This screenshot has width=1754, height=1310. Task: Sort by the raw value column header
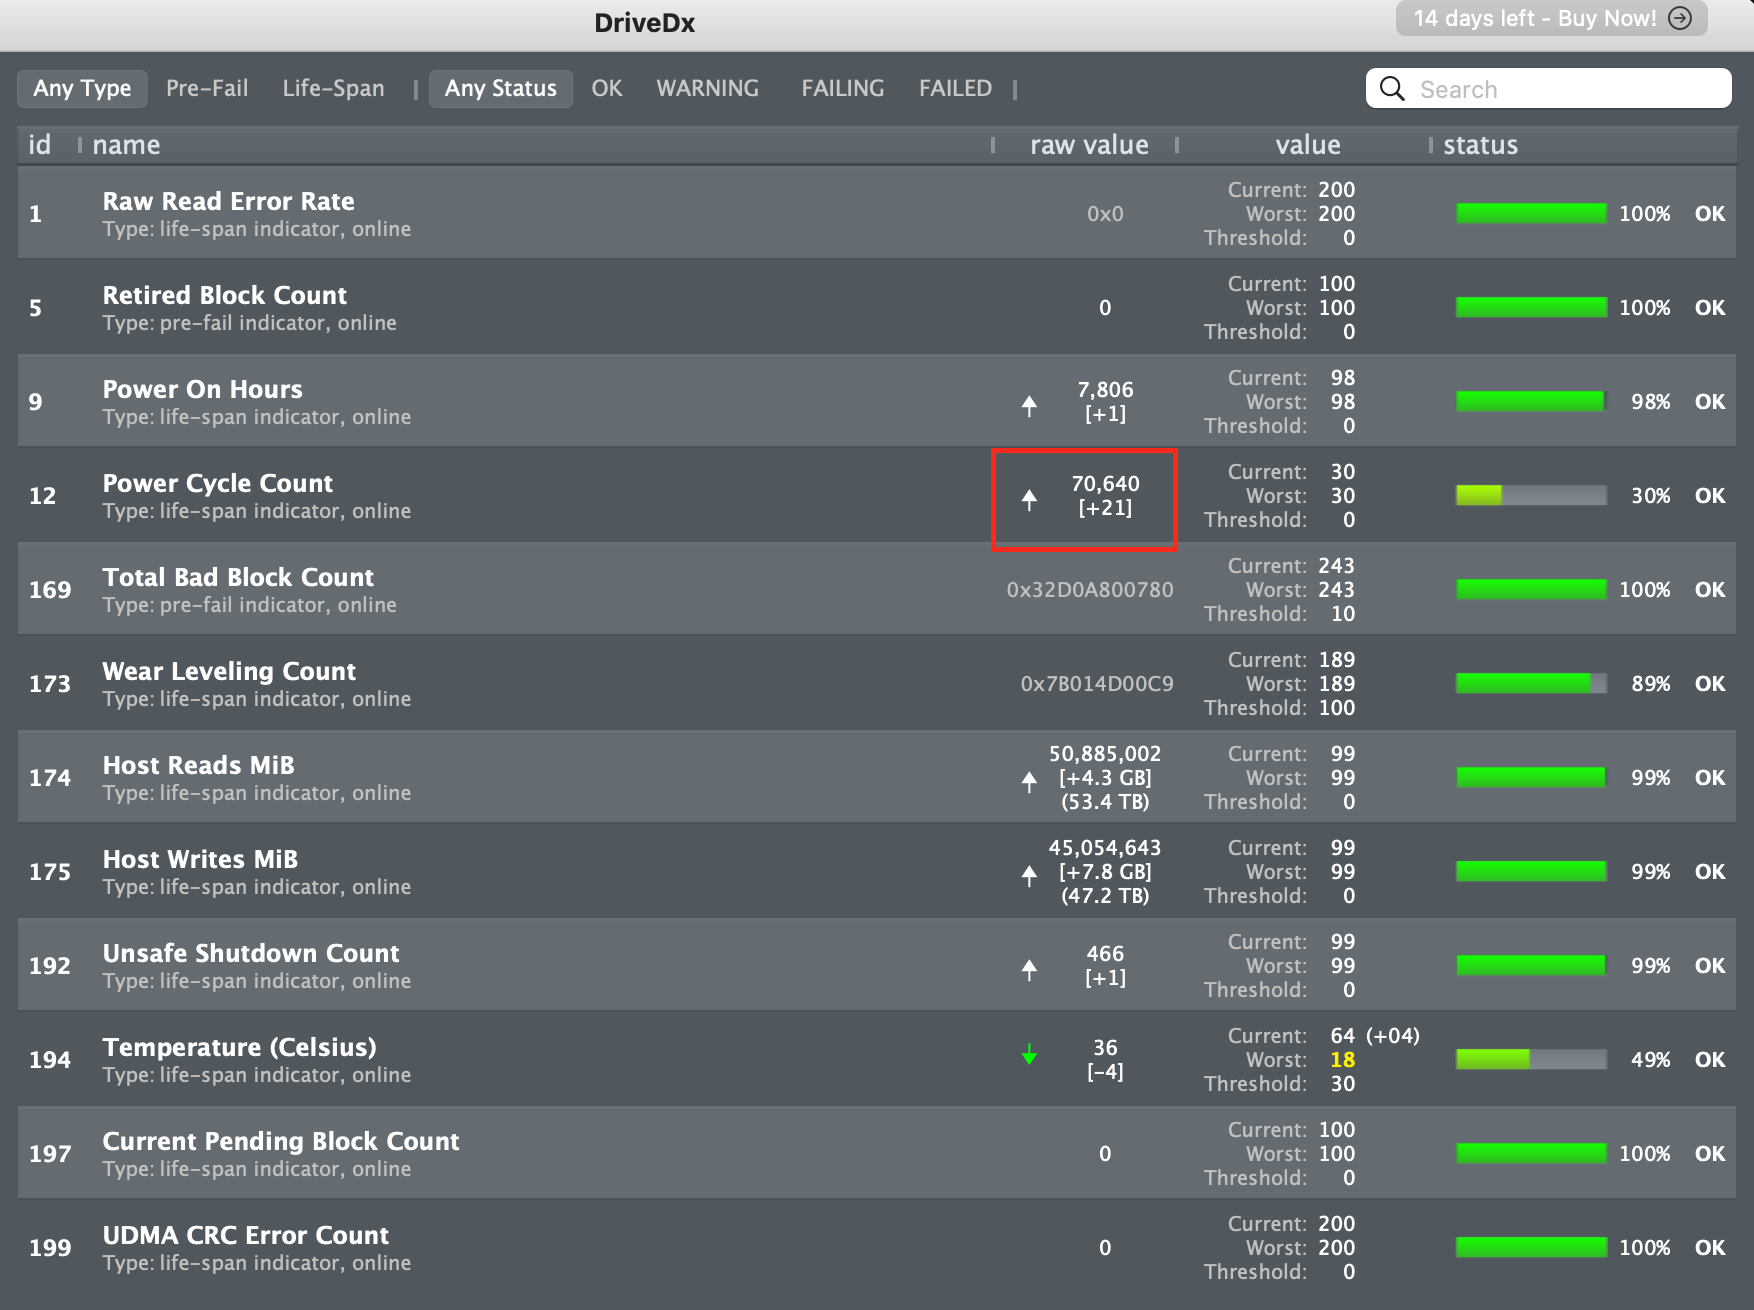[x=1089, y=145]
